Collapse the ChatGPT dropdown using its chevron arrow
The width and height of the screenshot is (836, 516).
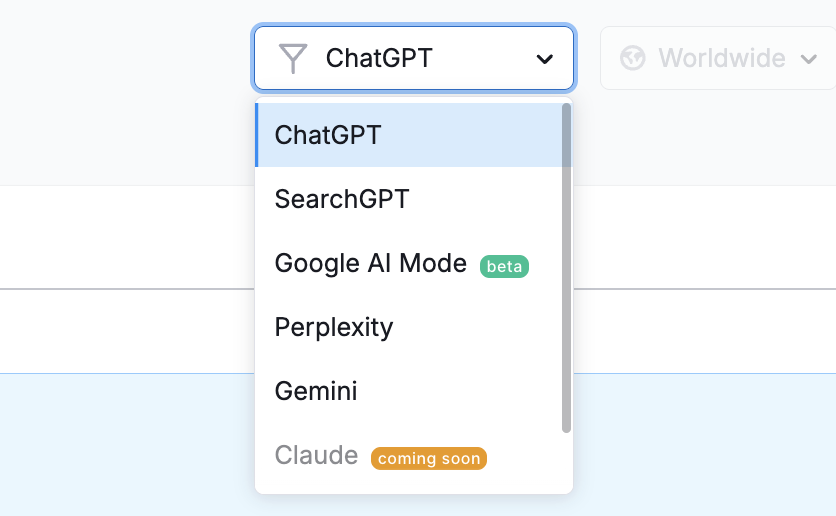click(x=544, y=59)
